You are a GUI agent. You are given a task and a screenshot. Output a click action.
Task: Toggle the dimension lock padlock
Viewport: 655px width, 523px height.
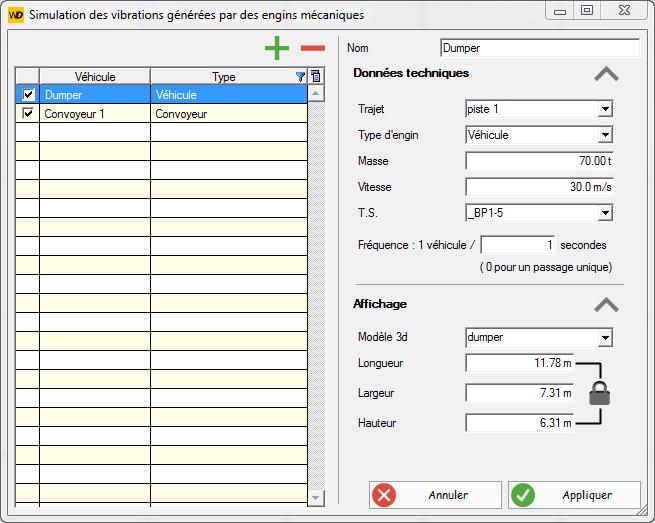tap(599, 393)
